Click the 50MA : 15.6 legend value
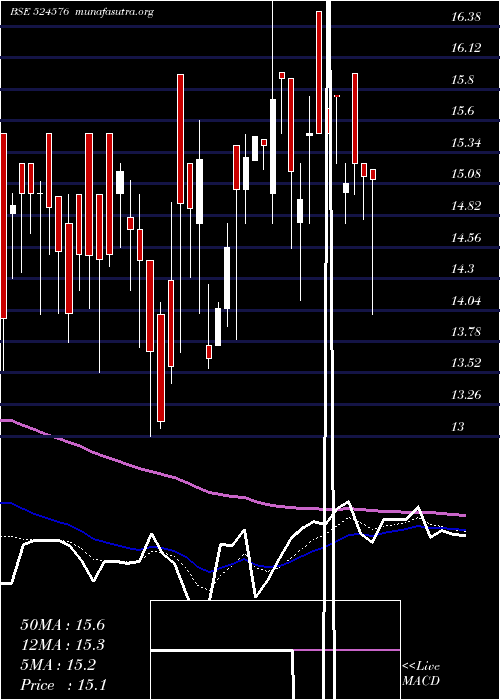This screenshot has height=700, width=500. [62, 625]
